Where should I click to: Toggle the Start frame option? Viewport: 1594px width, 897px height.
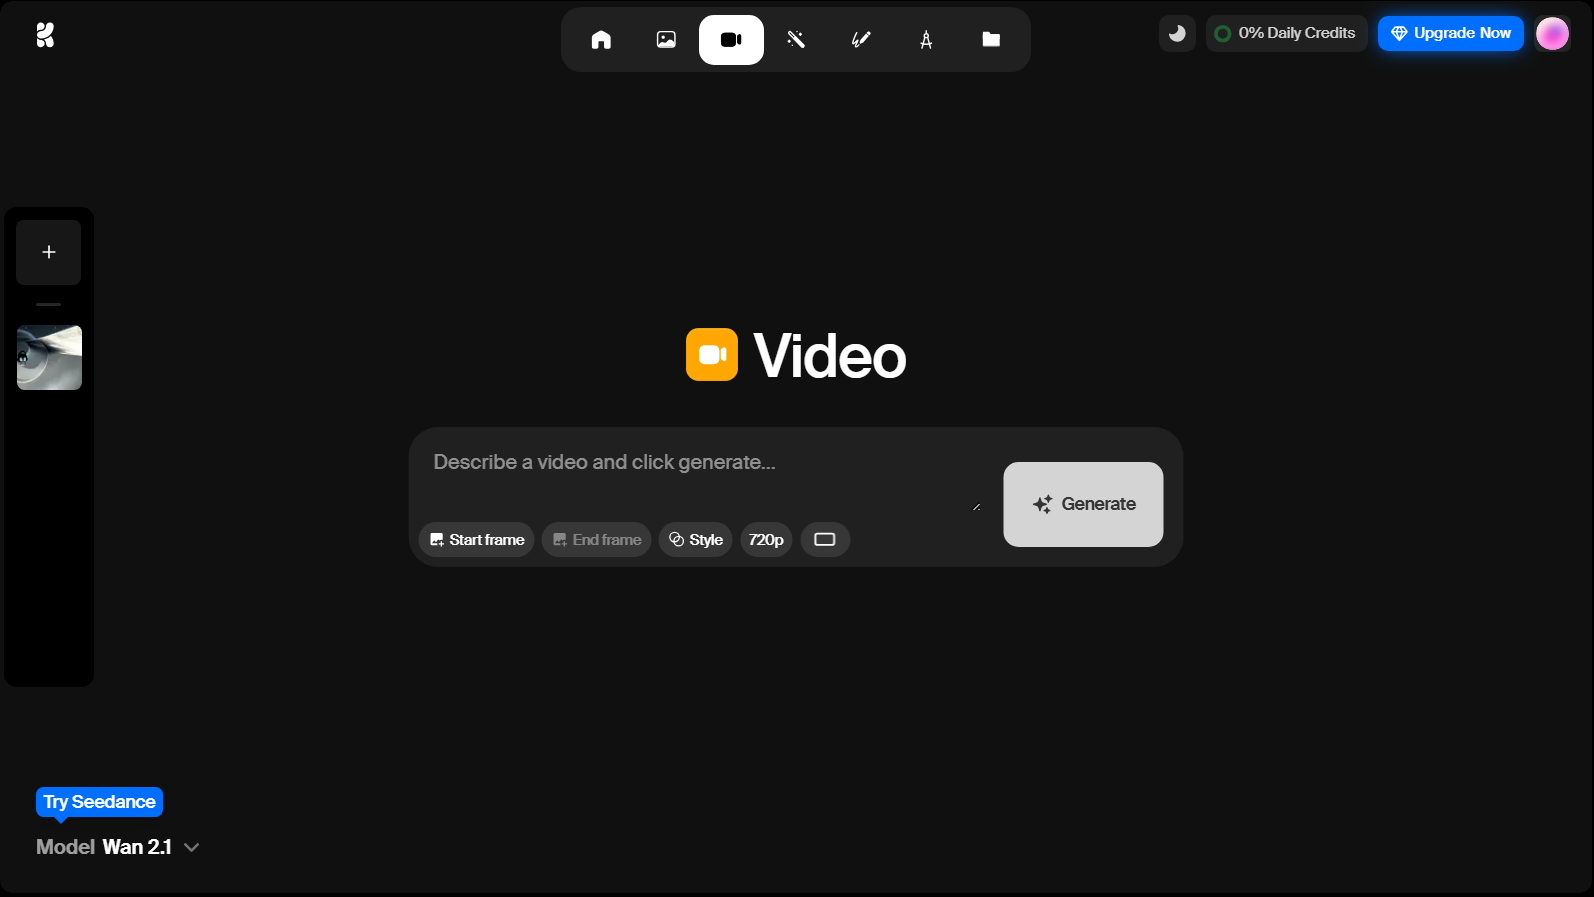click(x=476, y=540)
